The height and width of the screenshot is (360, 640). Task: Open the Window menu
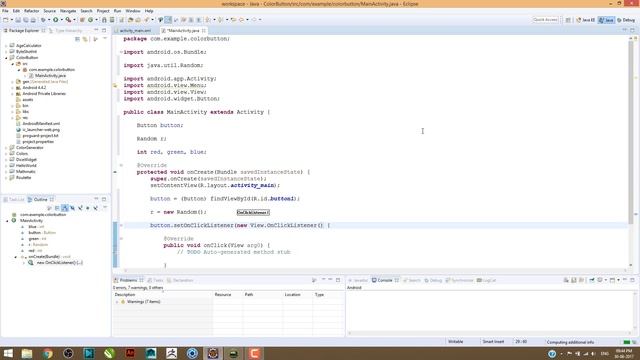tap(133, 11)
